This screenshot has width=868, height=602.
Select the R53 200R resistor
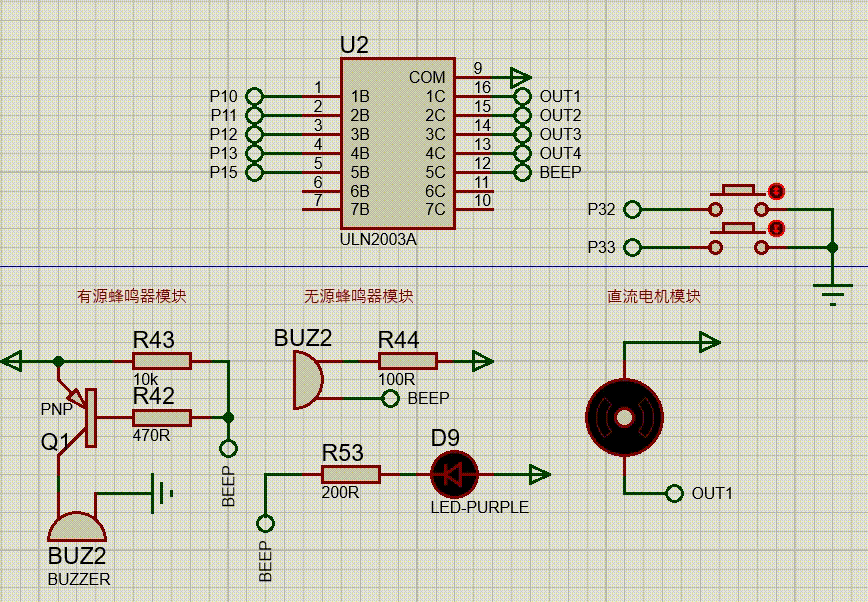pos(350,474)
